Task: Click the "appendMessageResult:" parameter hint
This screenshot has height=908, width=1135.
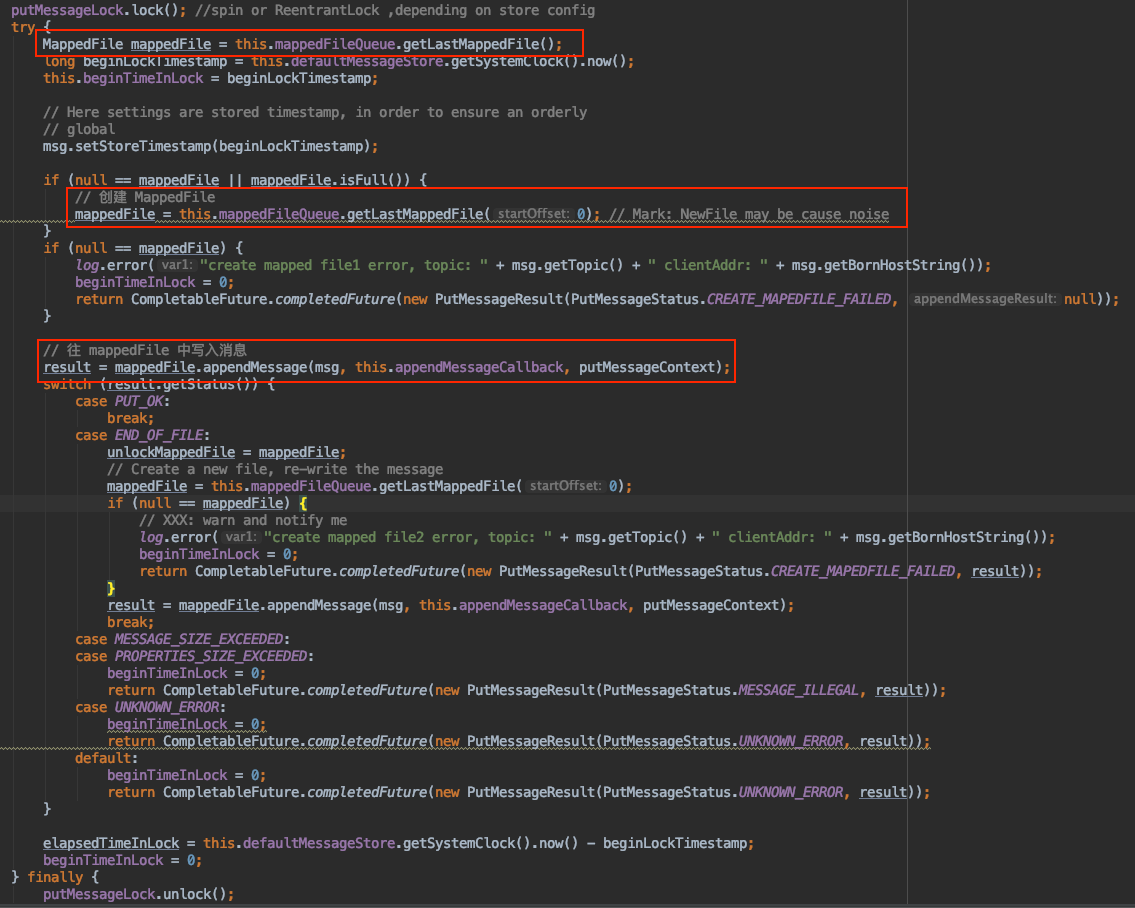Action: pos(984,299)
